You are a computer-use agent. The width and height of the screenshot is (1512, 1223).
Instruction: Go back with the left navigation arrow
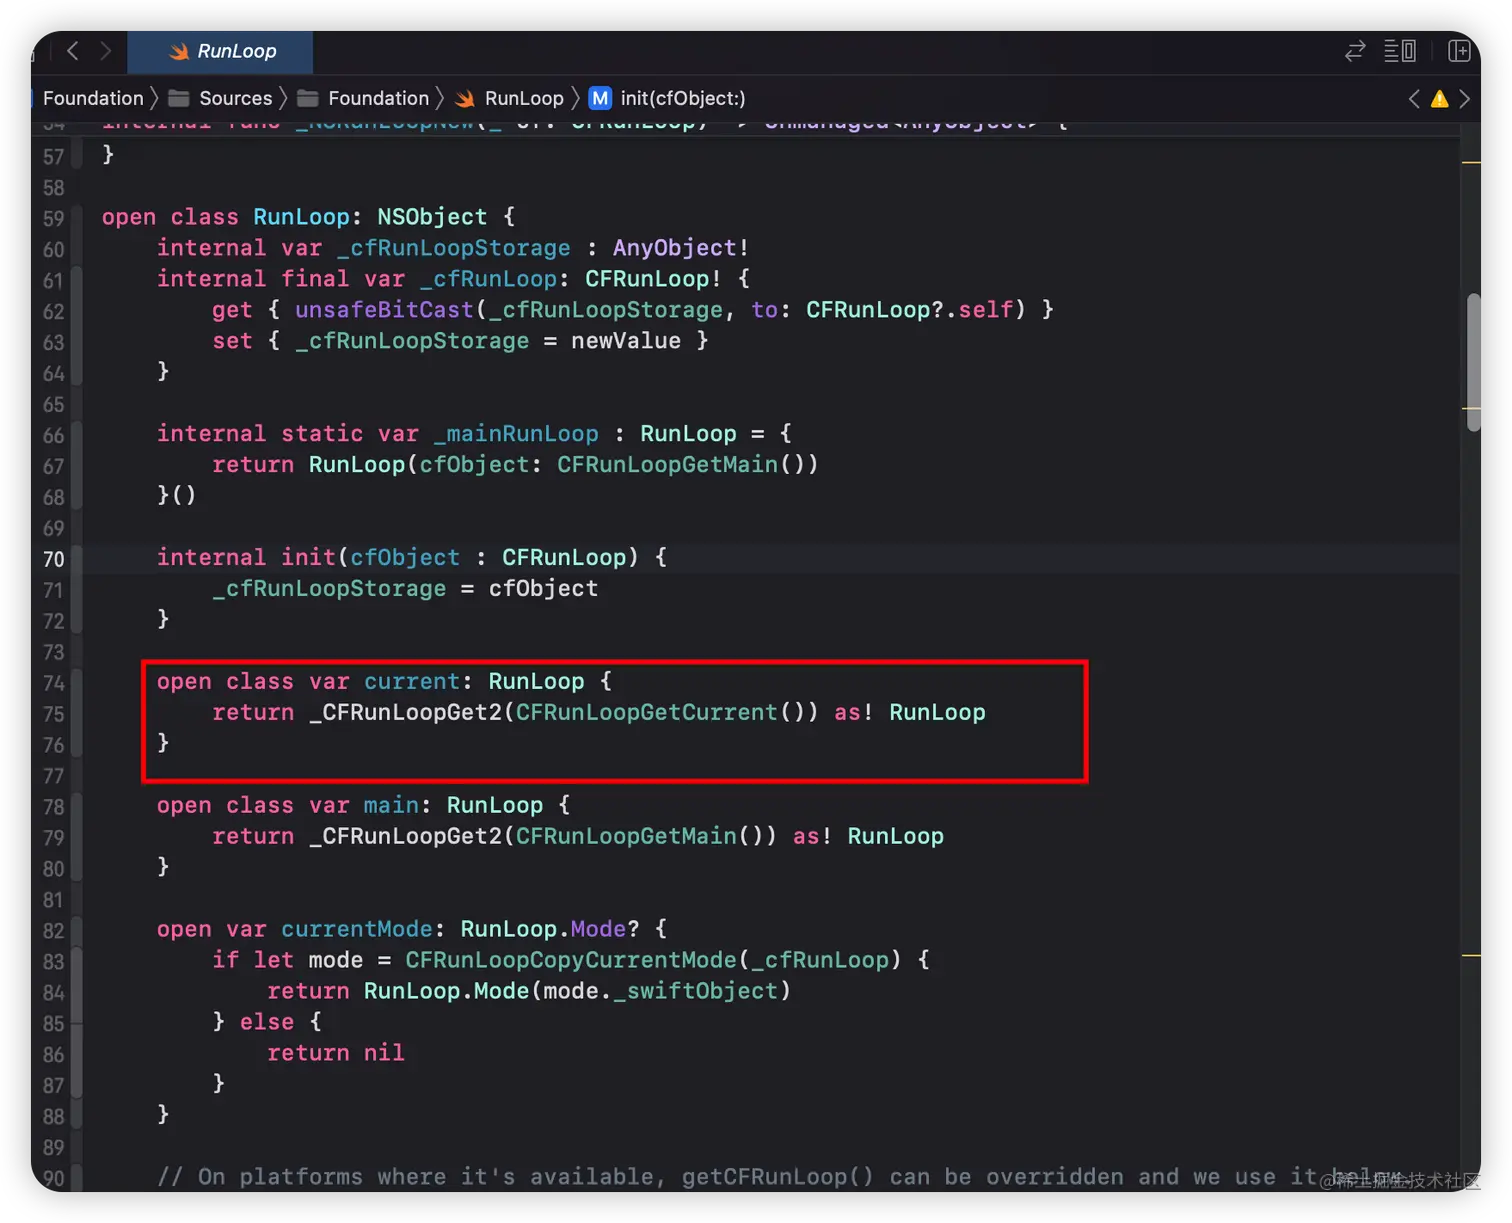click(x=72, y=50)
